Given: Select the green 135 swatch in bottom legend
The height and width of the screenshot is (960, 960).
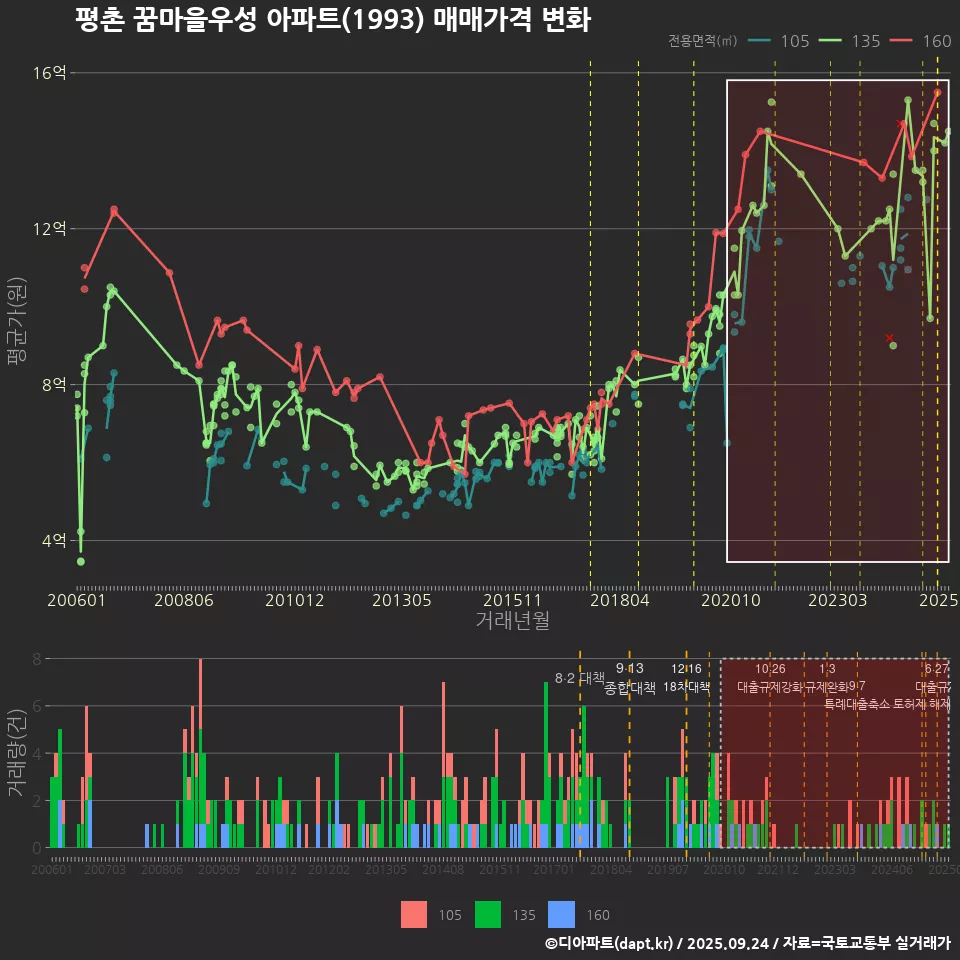Looking at the screenshot, I should point(487,914).
